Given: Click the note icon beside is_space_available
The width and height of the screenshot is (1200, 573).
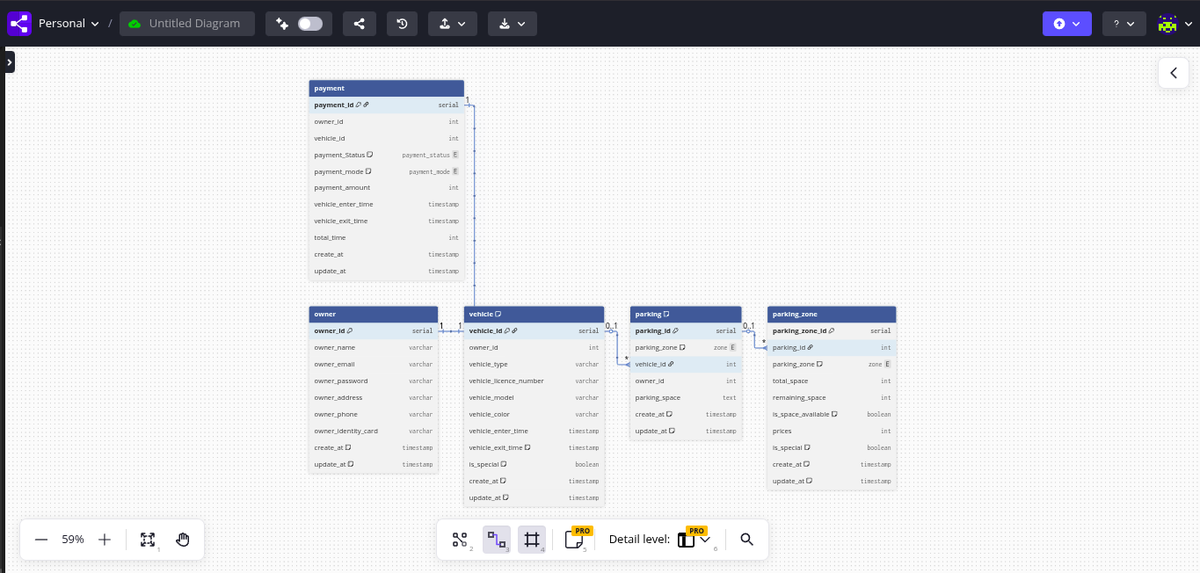Looking at the screenshot, I should (835, 414).
